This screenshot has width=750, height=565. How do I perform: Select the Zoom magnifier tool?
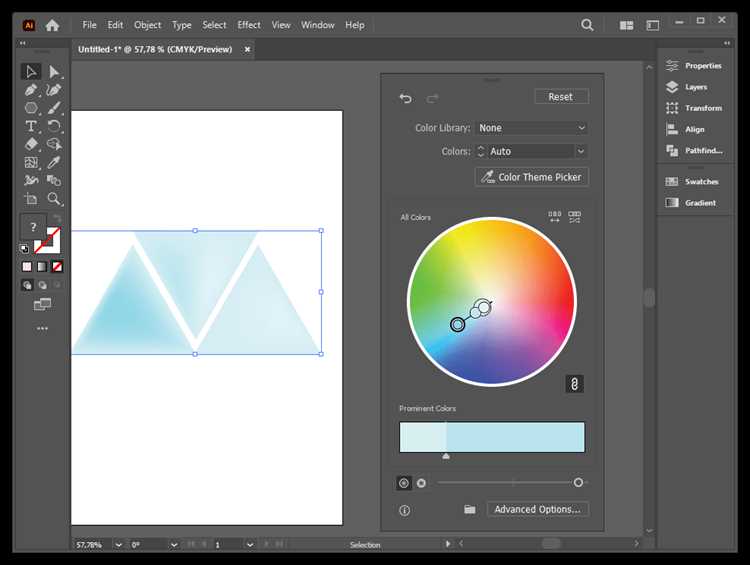coord(54,199)
